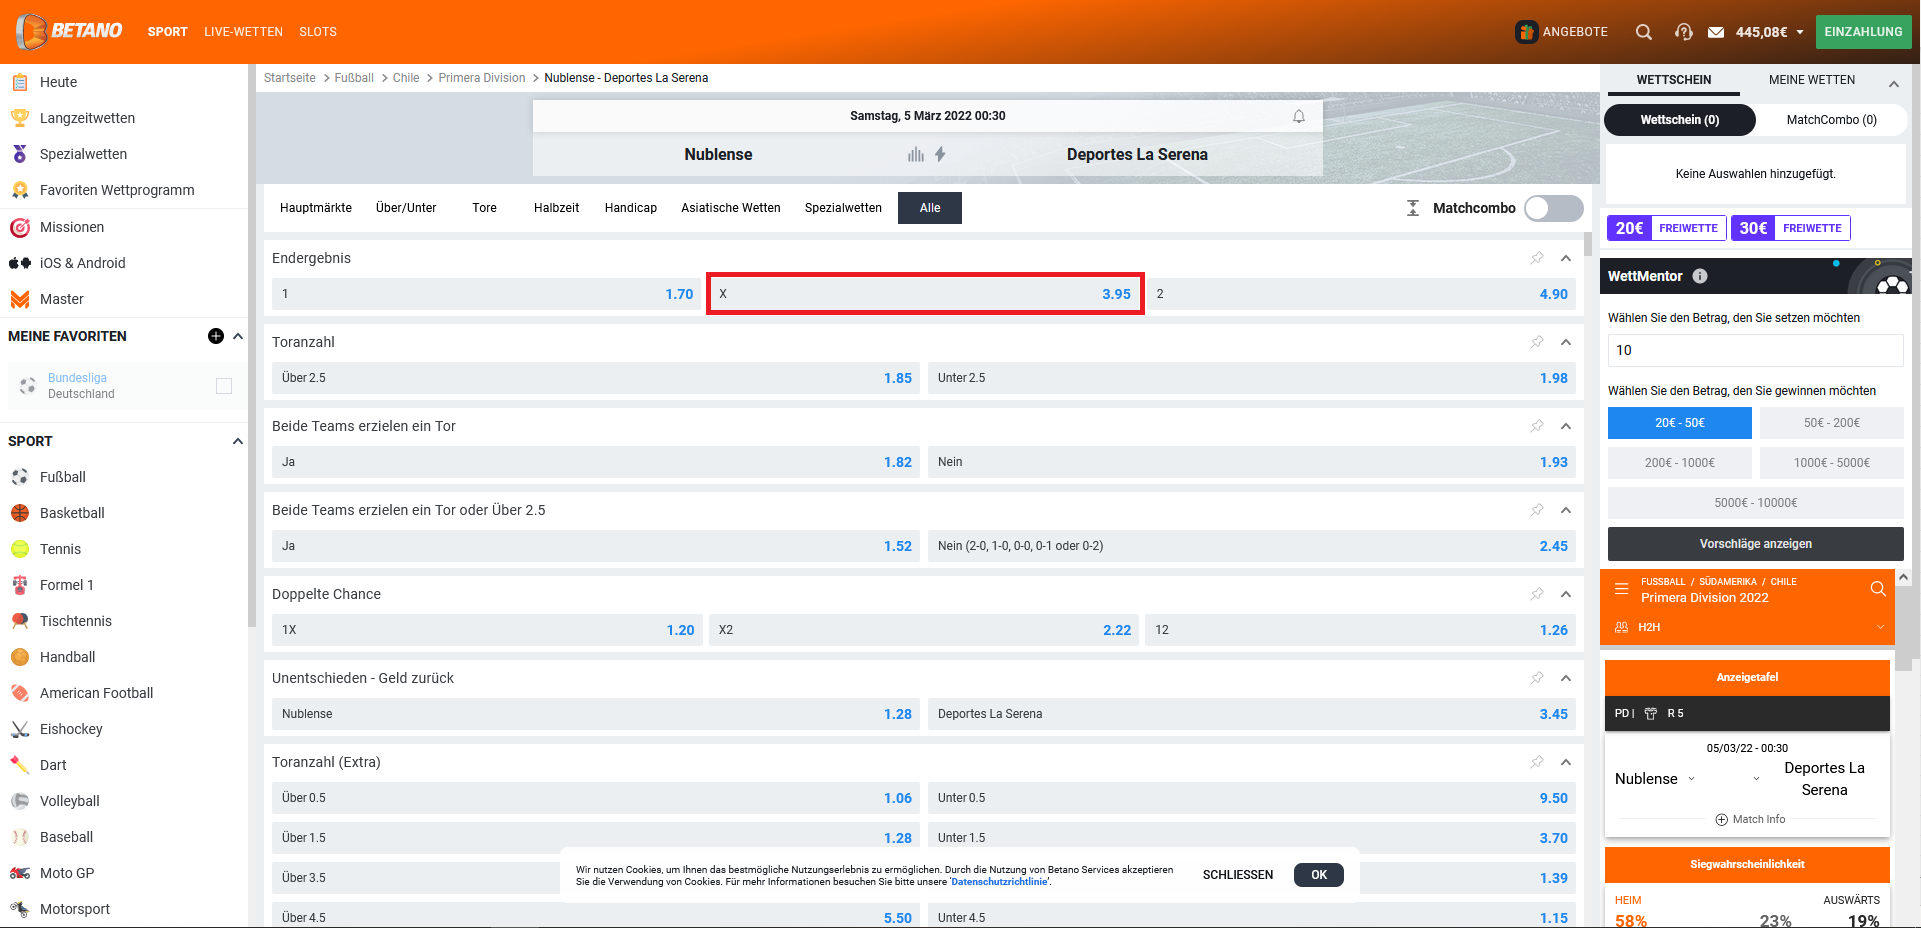Select the Halbzeit market tab
This screenshot has height=928, width=1921.
(556, 208)
